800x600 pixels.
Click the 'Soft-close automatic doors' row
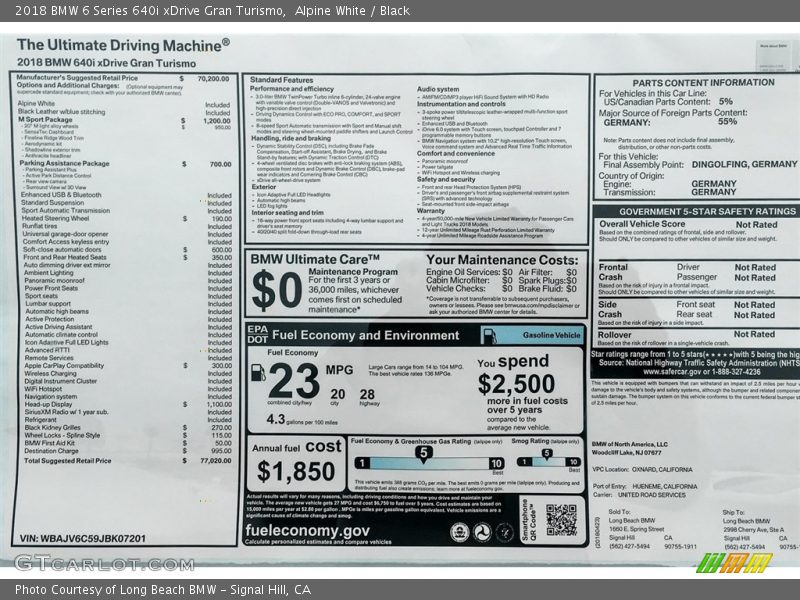tap(127, 249)
